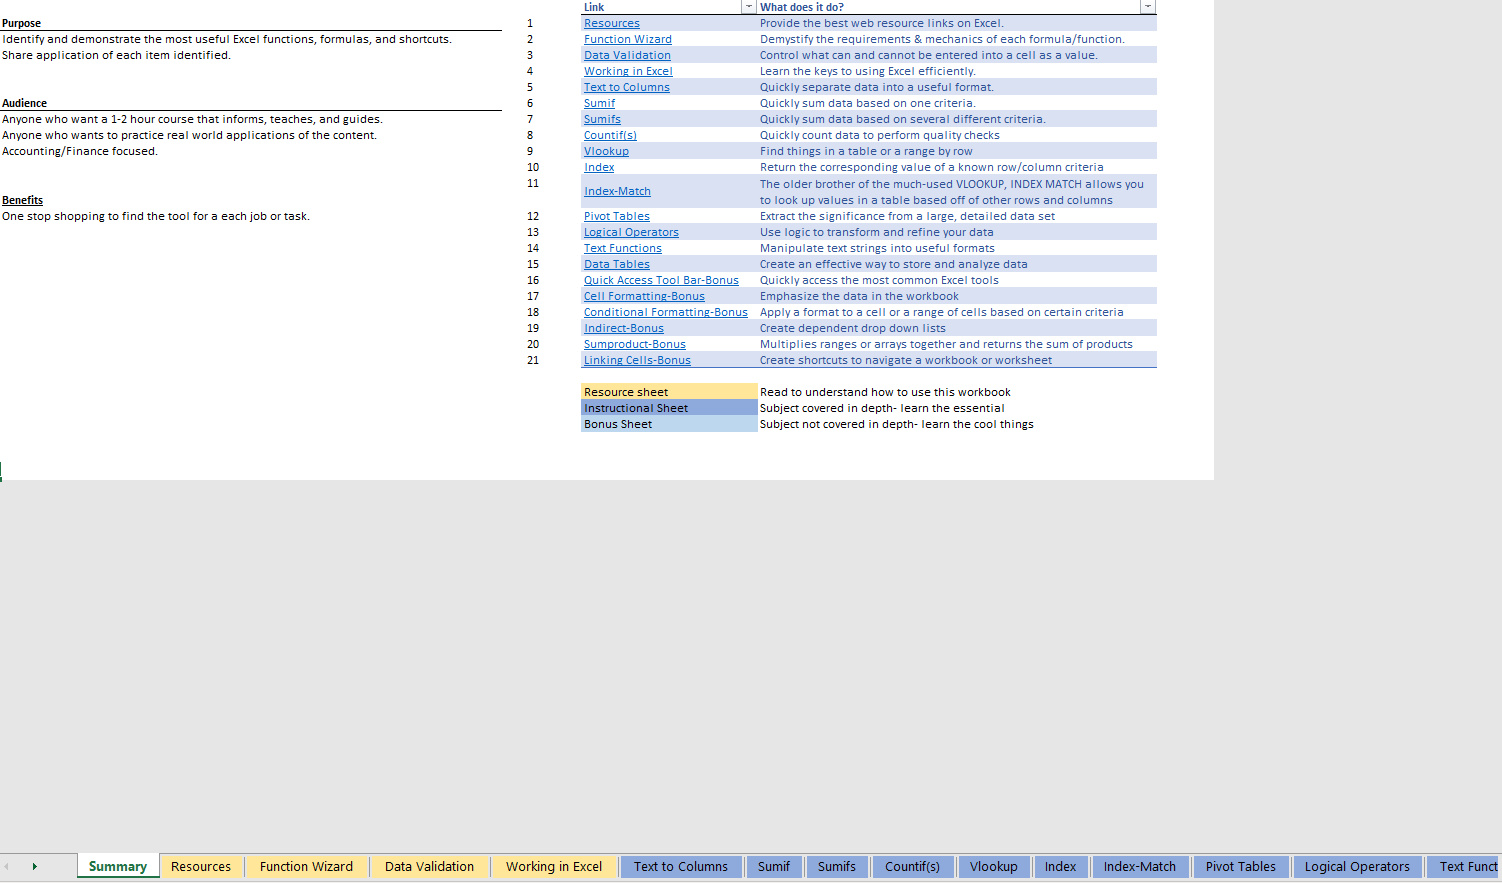Screen dimensions: 1502x883
Task: Open the Vlookup sheet tab
Action: coord(994,867)
